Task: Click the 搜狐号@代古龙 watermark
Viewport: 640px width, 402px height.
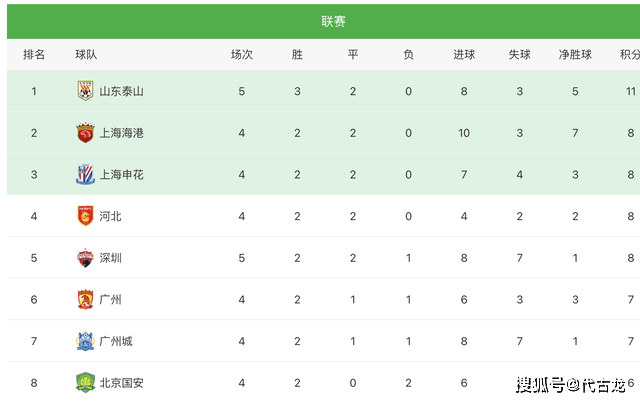Action: [571, 384]
